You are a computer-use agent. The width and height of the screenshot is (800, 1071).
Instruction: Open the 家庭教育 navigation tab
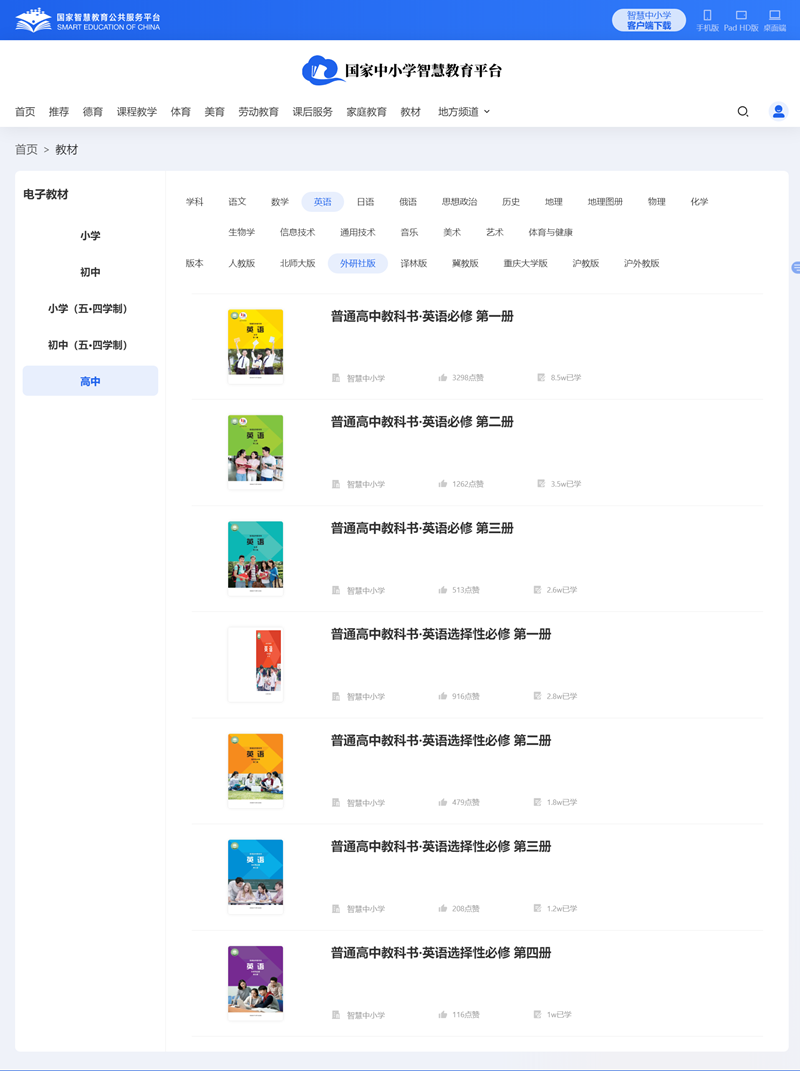pyautogui.click(x=364, y=111)
